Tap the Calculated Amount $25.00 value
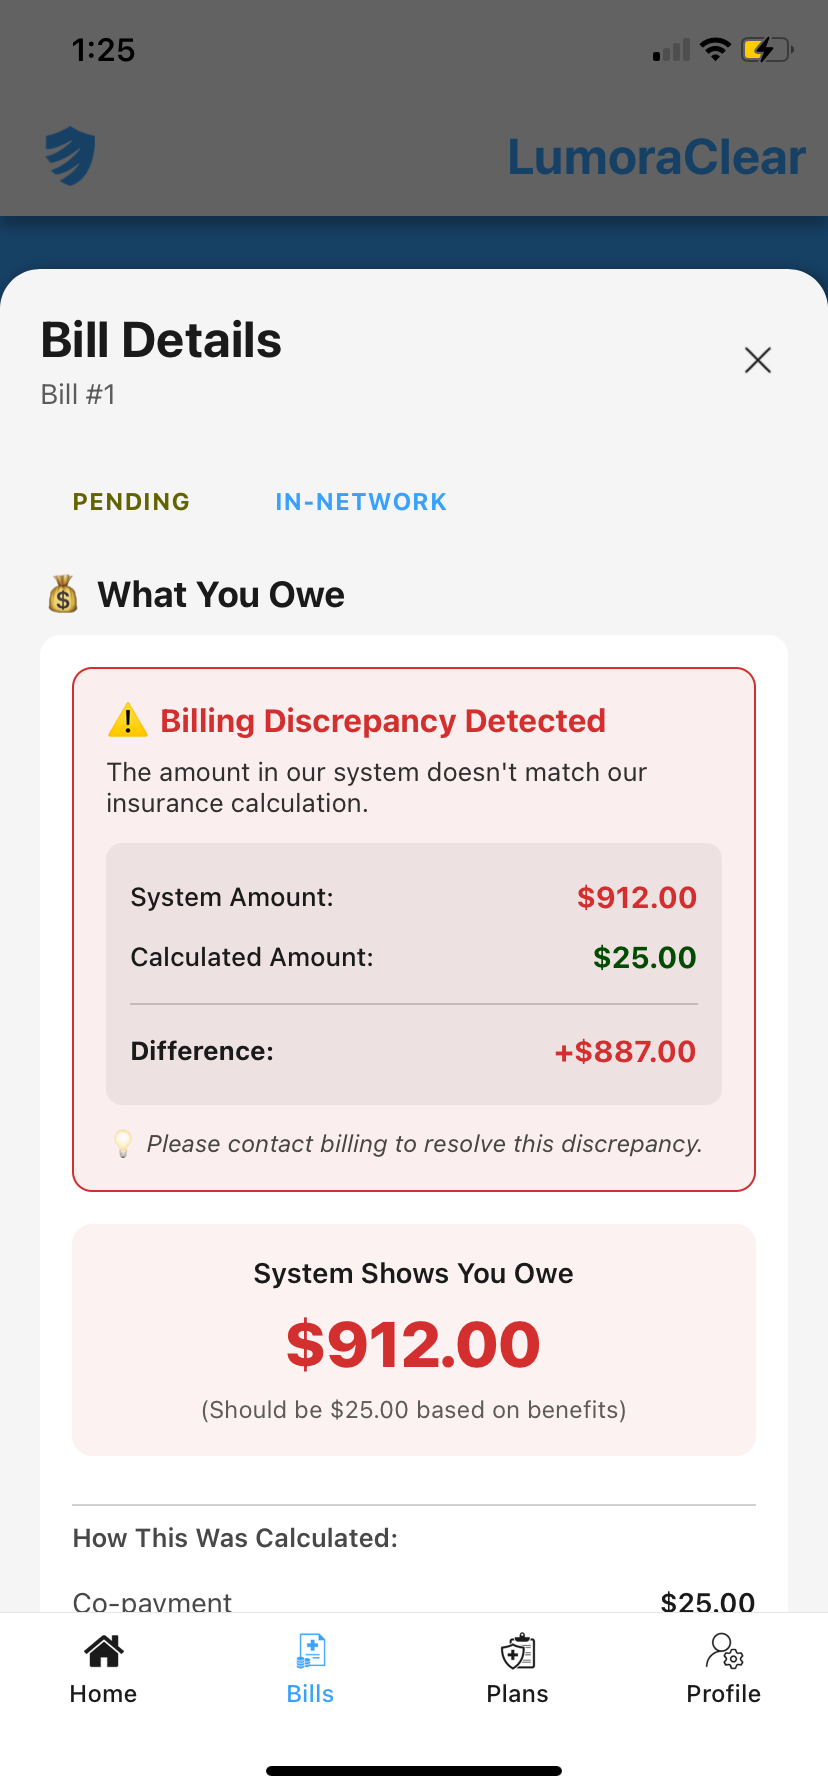This screenshot has height=1792, width=828. pyautogui.click(x=644, y=957)
